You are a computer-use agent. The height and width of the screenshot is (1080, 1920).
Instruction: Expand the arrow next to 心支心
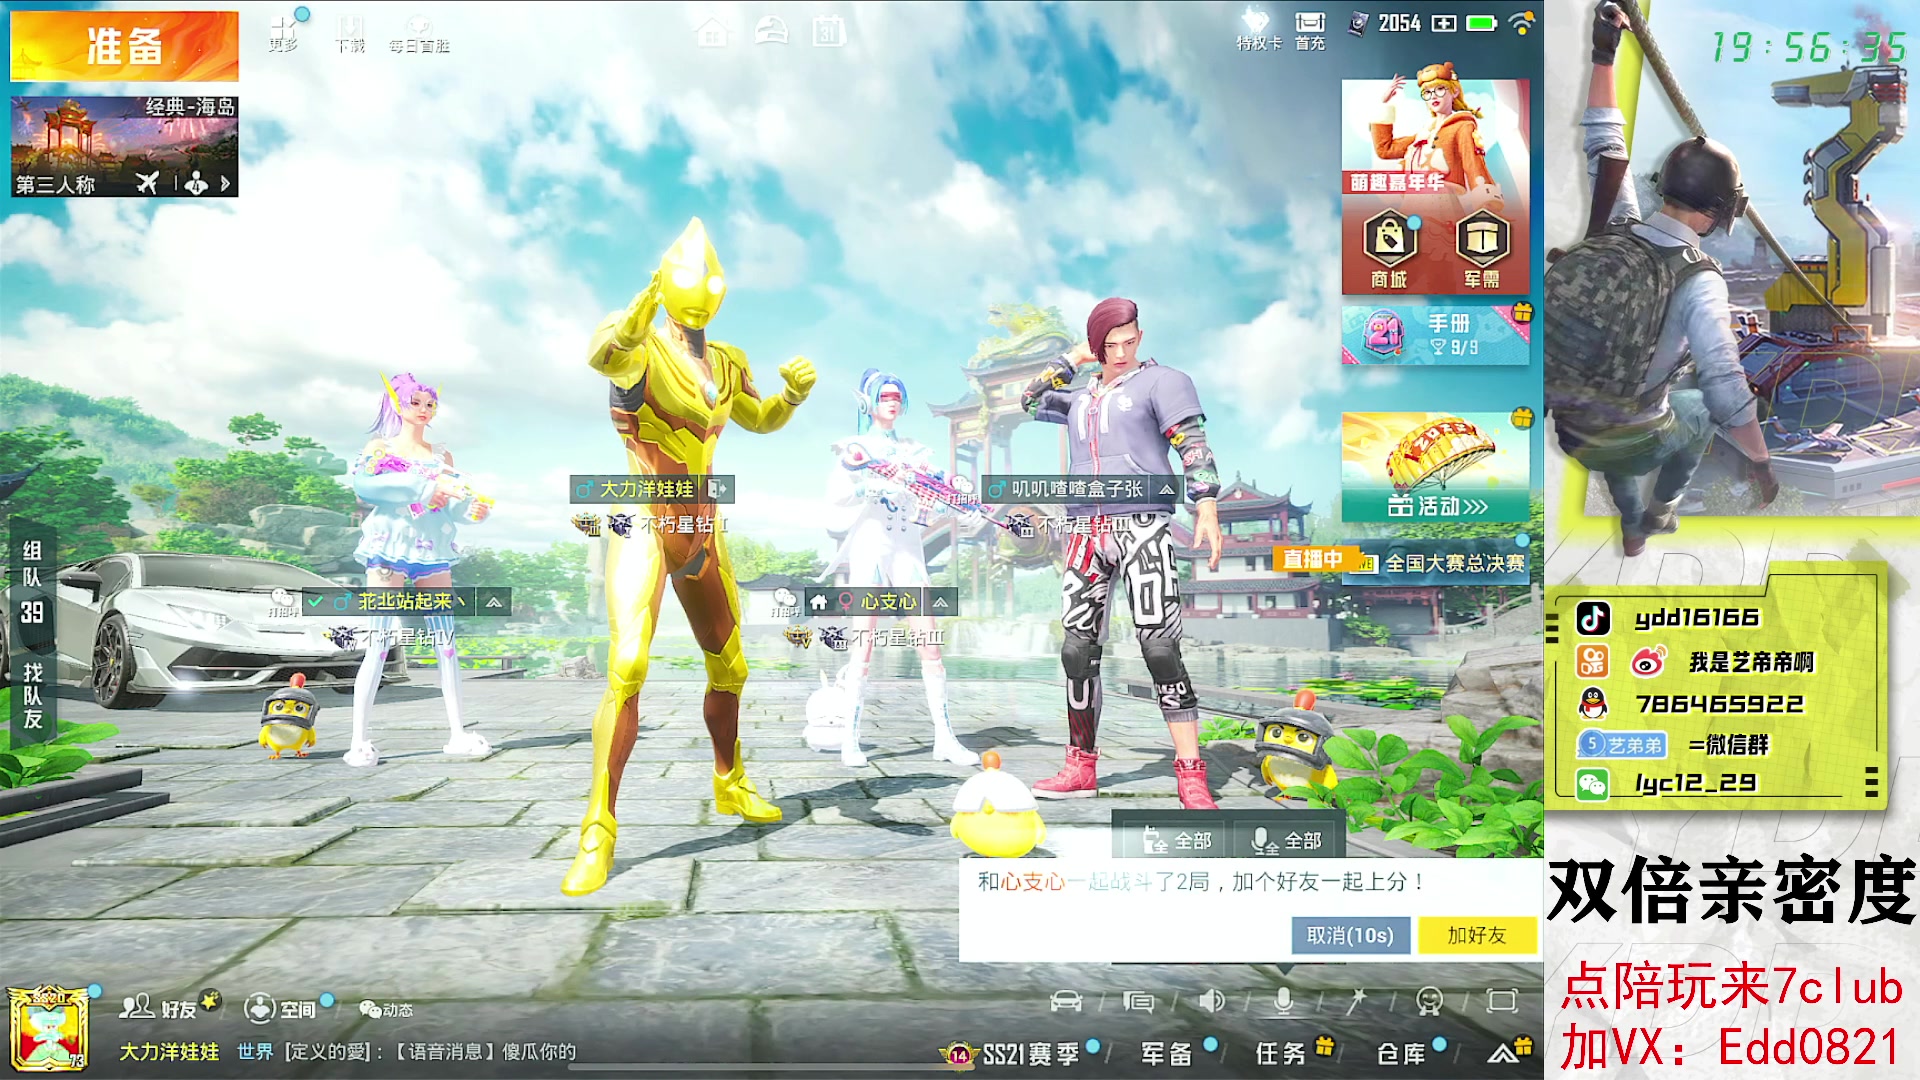tap(940, 601)
